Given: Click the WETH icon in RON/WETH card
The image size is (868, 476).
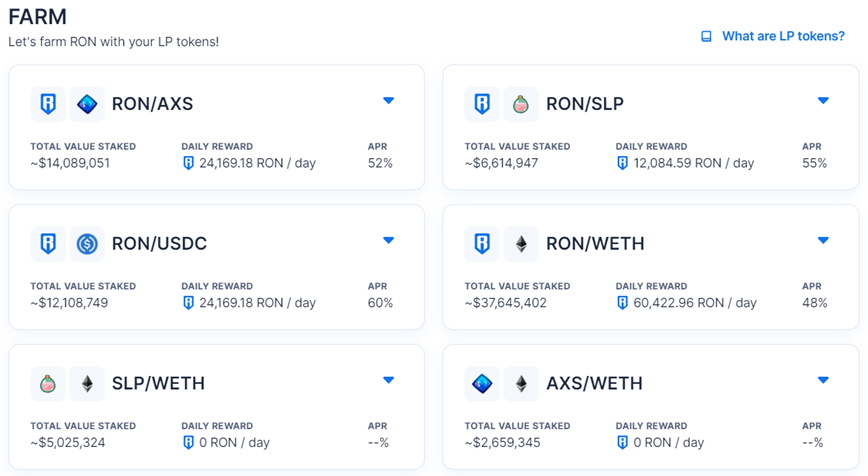Looking at the screenshot, I should coord(521,244).
